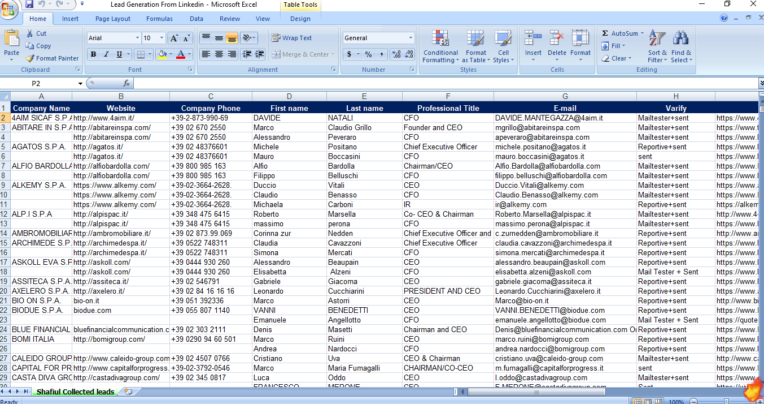Open the font color dropdown arrow
Image resolution: width=764 pixels, height=404 pixels.
(x=189, y=55)
